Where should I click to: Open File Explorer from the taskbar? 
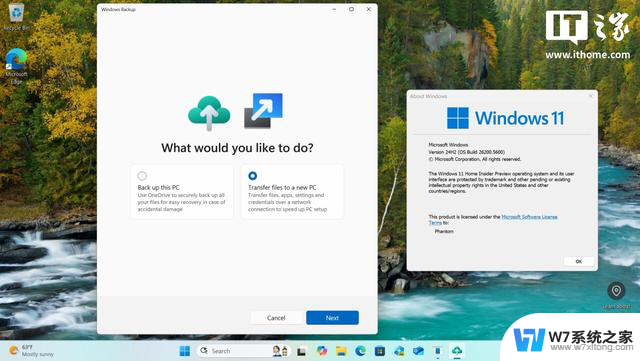(x=341, y=351)
